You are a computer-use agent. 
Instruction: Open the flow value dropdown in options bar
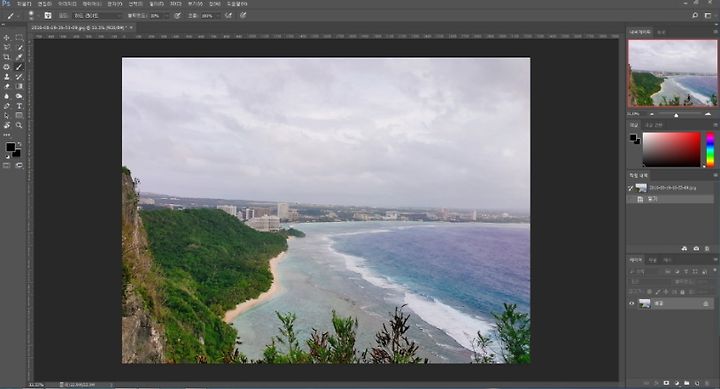point(217,15)
